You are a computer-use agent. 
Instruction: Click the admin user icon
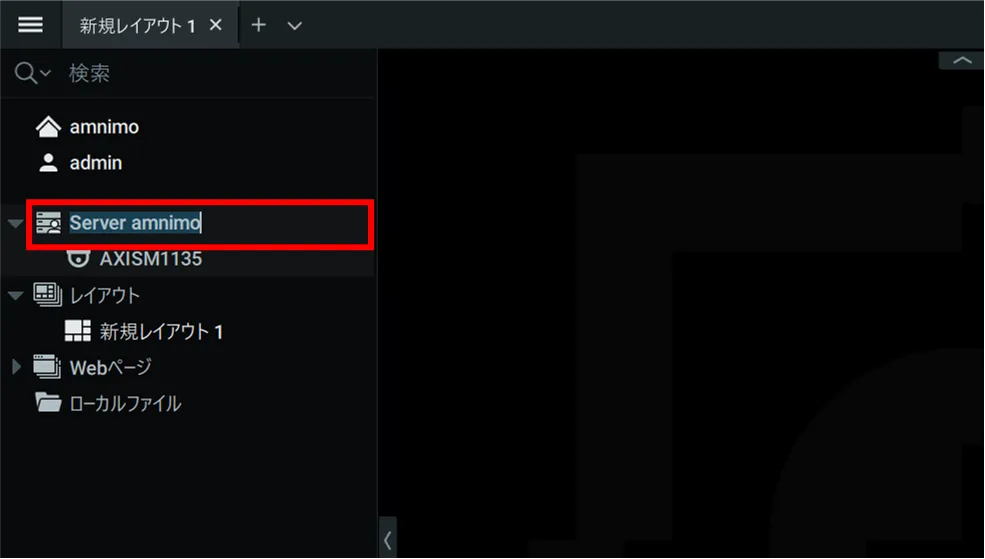(x=48, y=163)
